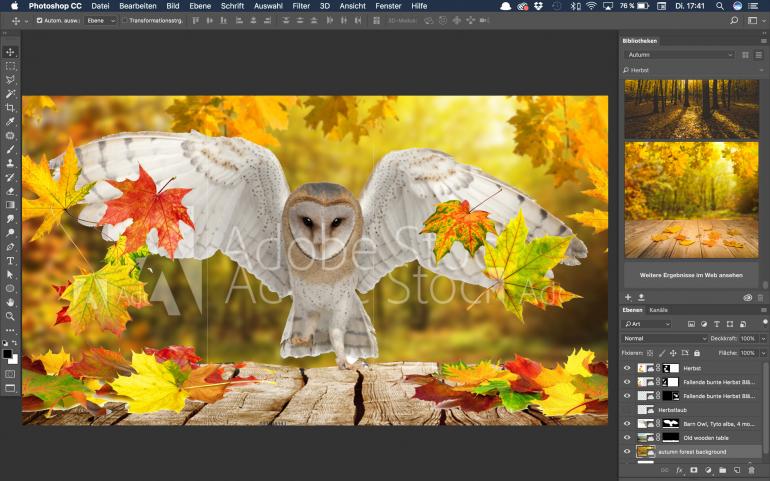Open the Fenster menu
The image size is (770, 481).
click(388, 6)
